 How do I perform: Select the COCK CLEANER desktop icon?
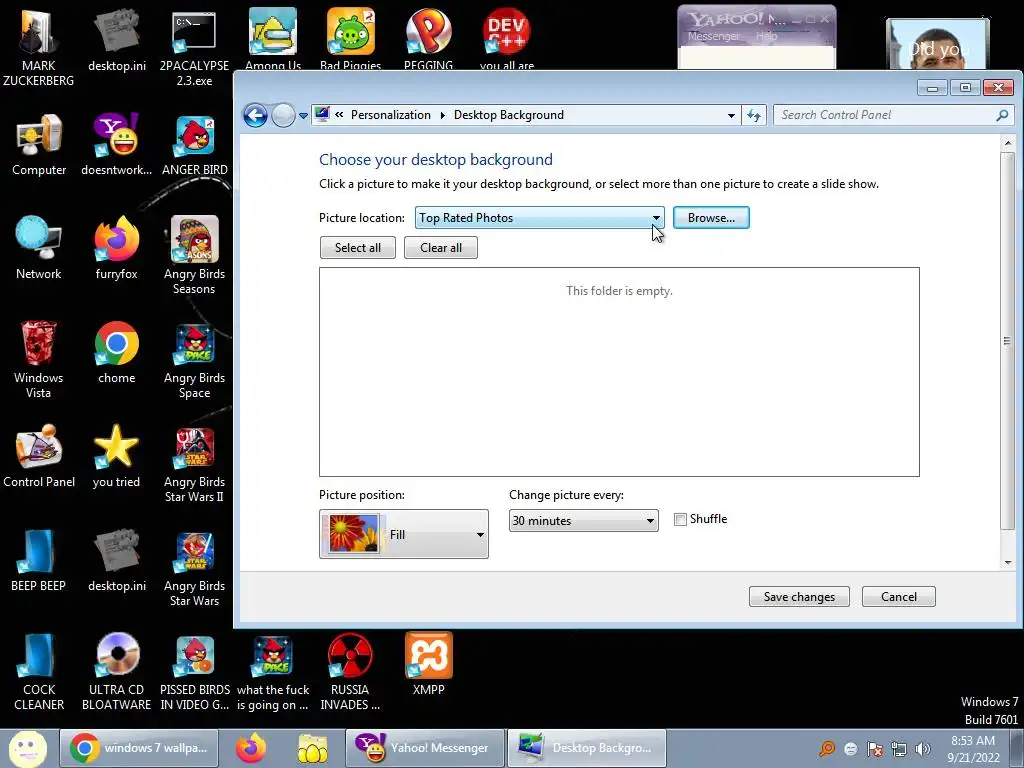tap(39, 671)
